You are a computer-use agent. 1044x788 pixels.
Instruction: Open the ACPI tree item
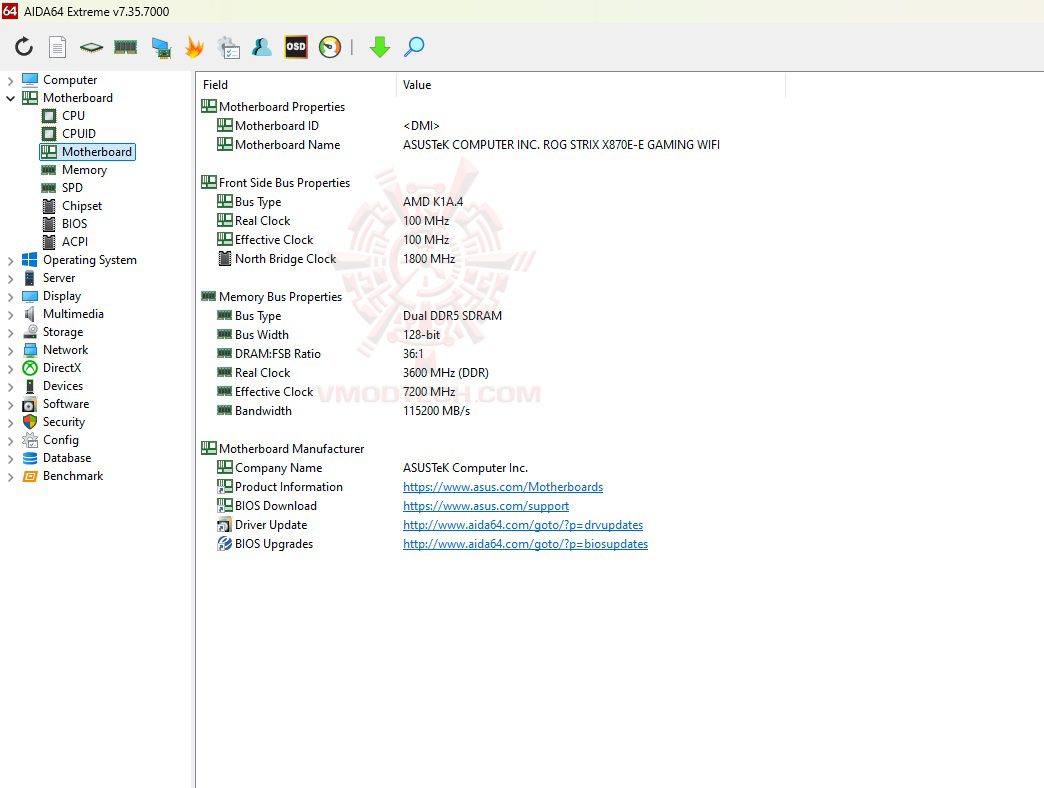point(75,242)
